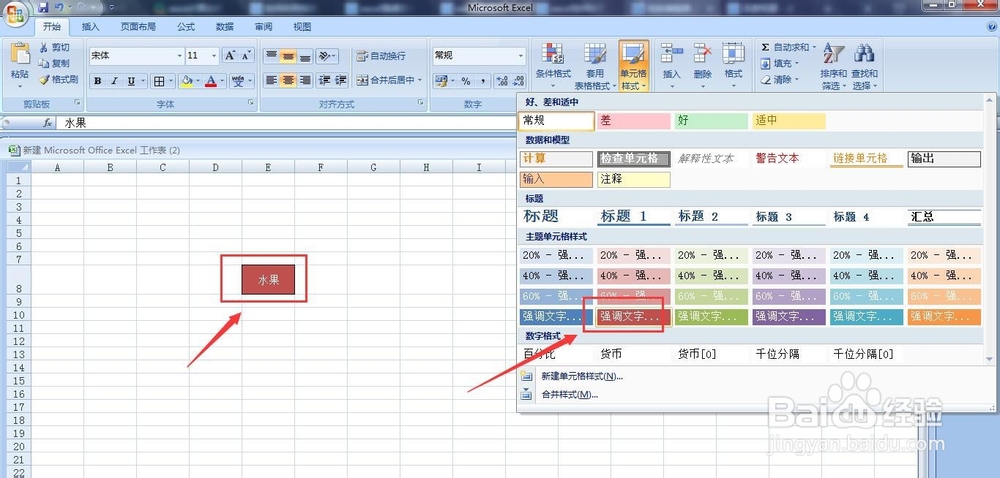Toggle bottom vertical alignment

click(x=305, y=56)
